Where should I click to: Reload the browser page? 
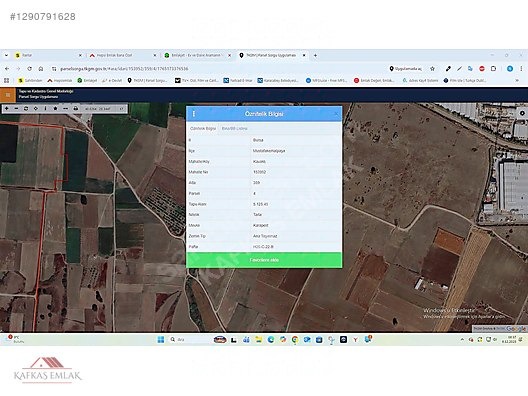(x=30, y=69)
